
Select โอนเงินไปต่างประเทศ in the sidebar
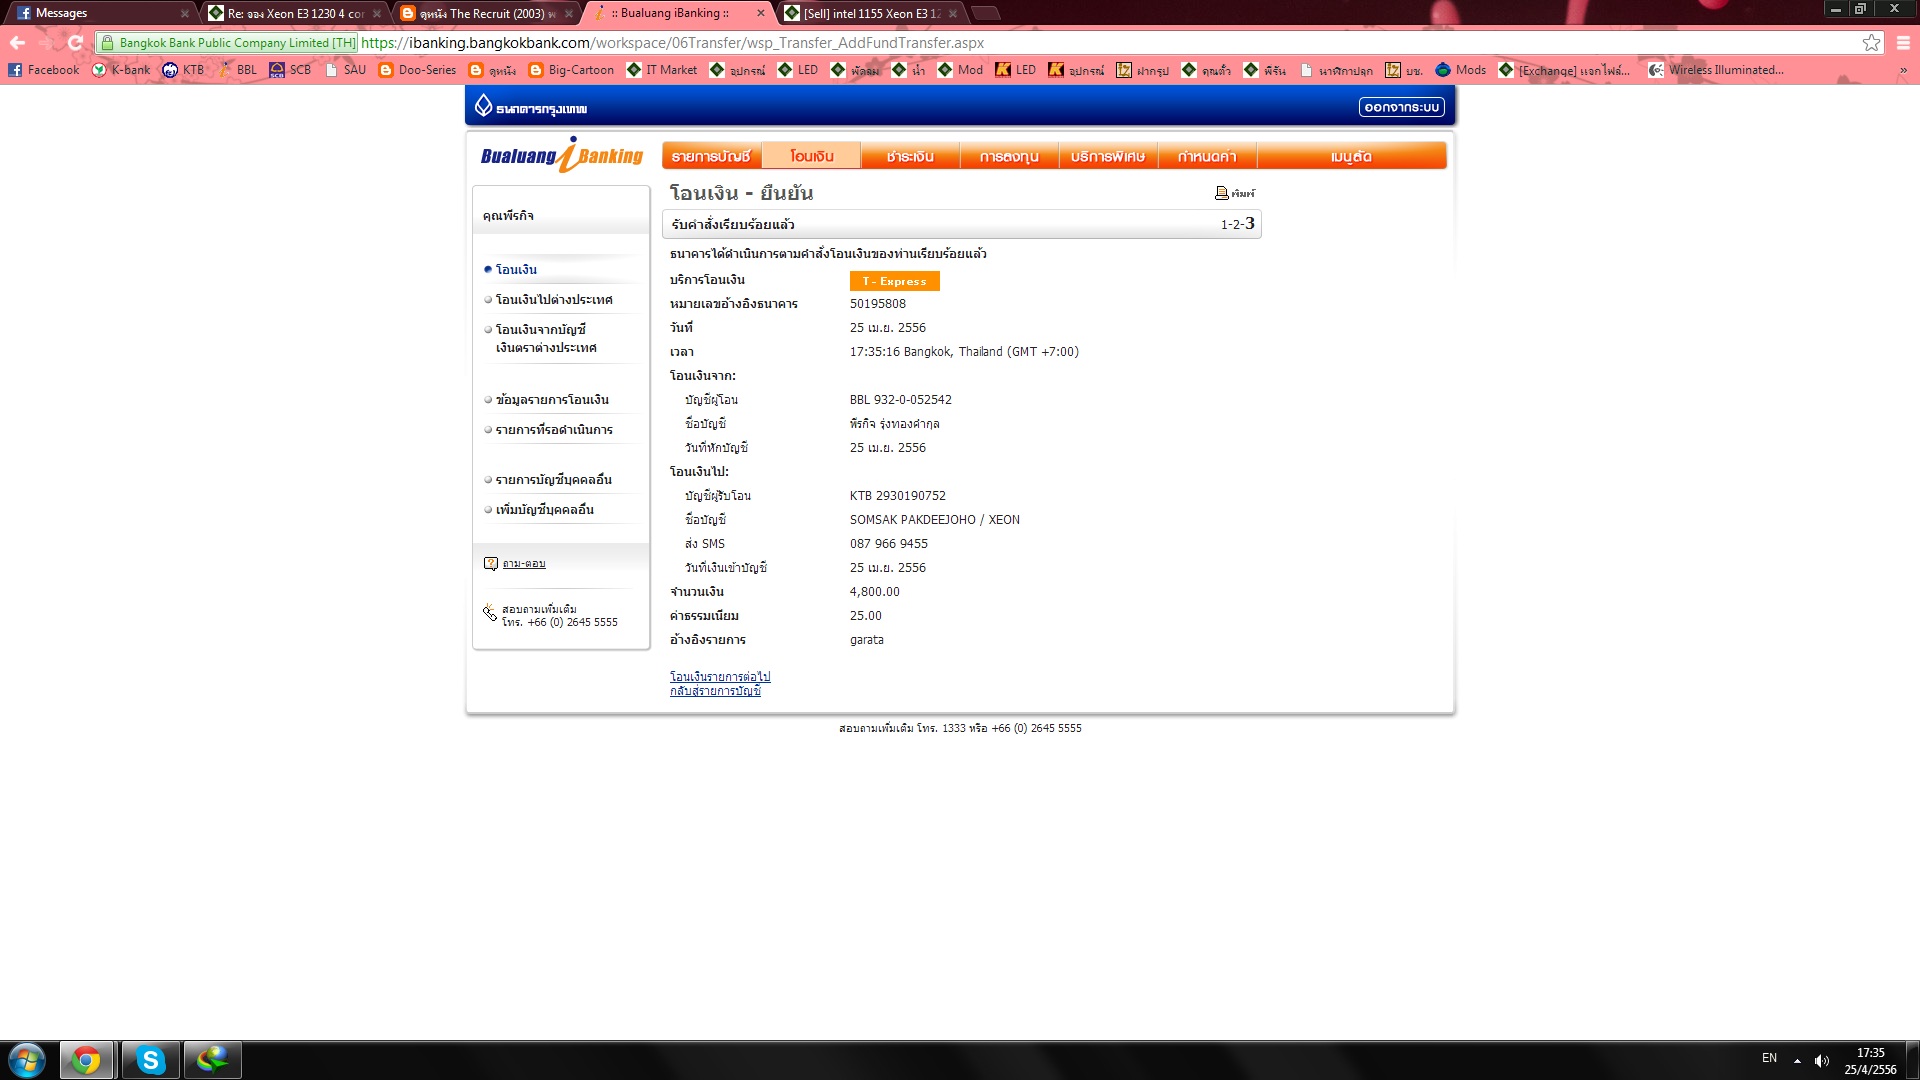coord(554,300)
